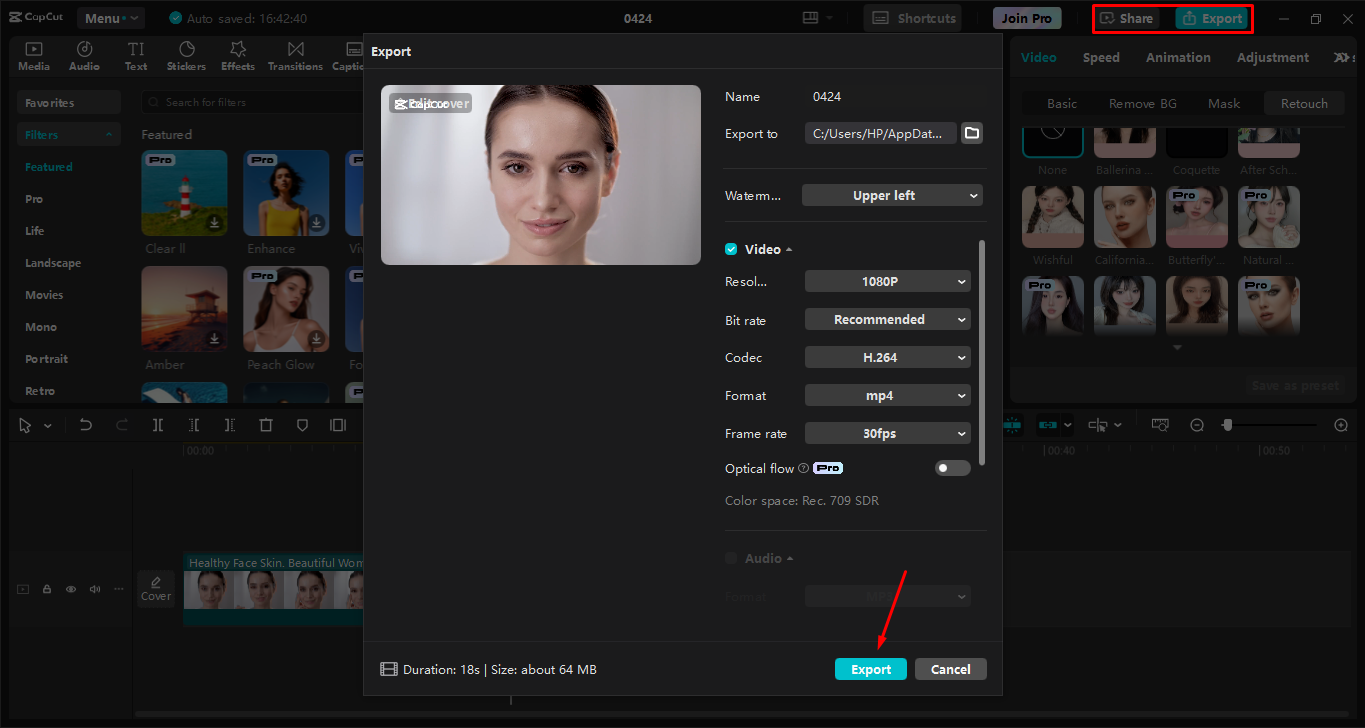This screenshot has width=1365, height=728.
Task: Enable the Optical flow toggle
Action: tap(952, 467)
